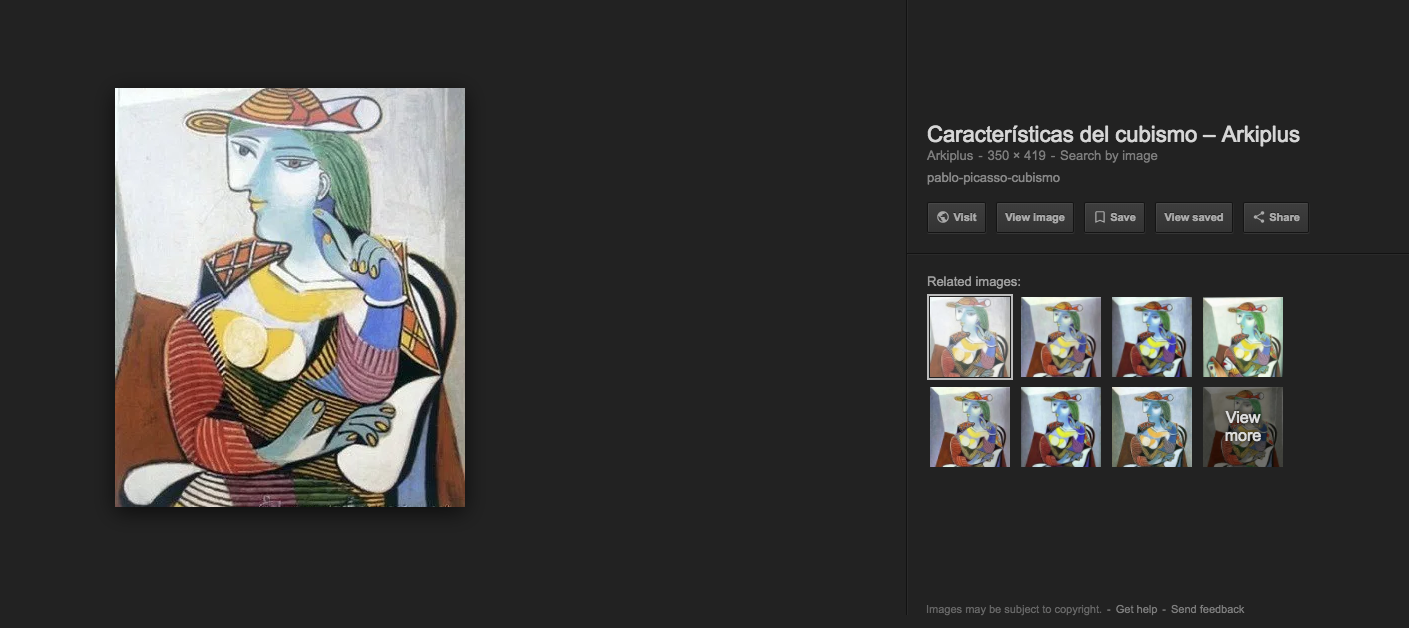Image resolution: width=1409 pixels, height=628 pixels.
Task: Select the third thumbnail in bottom row
Action: [x=1152, y=427]
